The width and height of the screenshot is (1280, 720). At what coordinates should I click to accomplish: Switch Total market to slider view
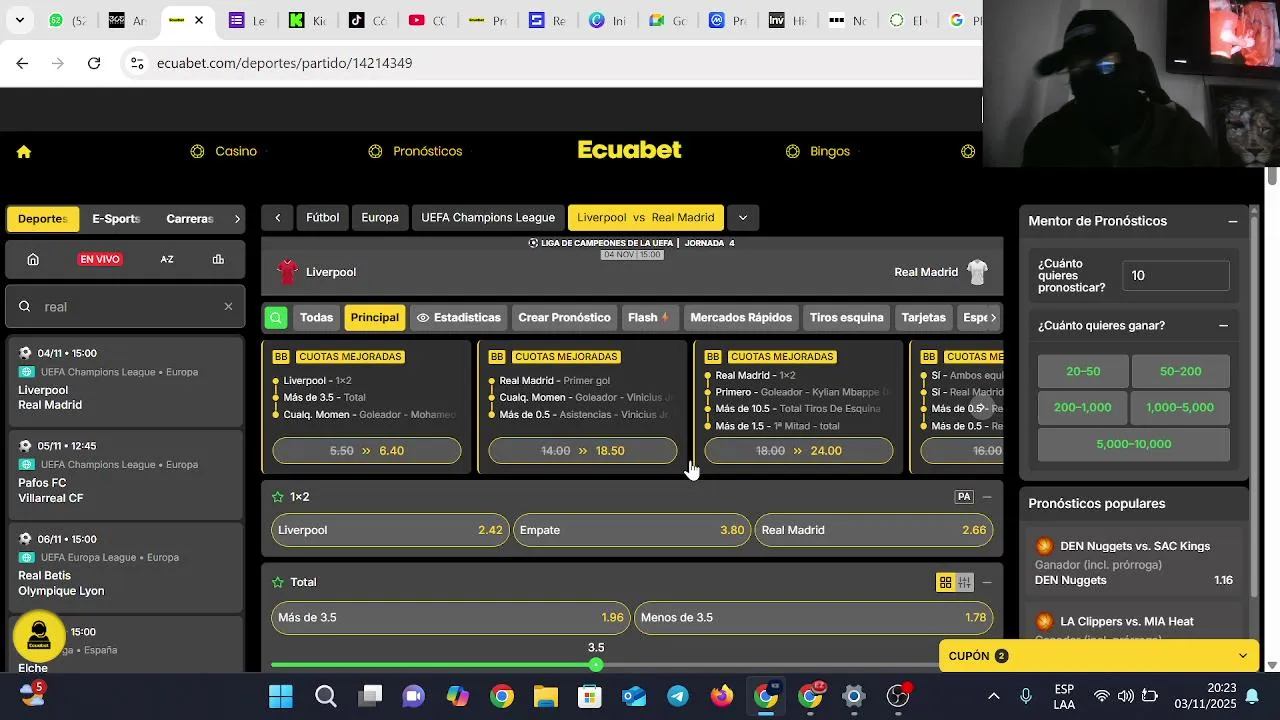coord(964,582)
